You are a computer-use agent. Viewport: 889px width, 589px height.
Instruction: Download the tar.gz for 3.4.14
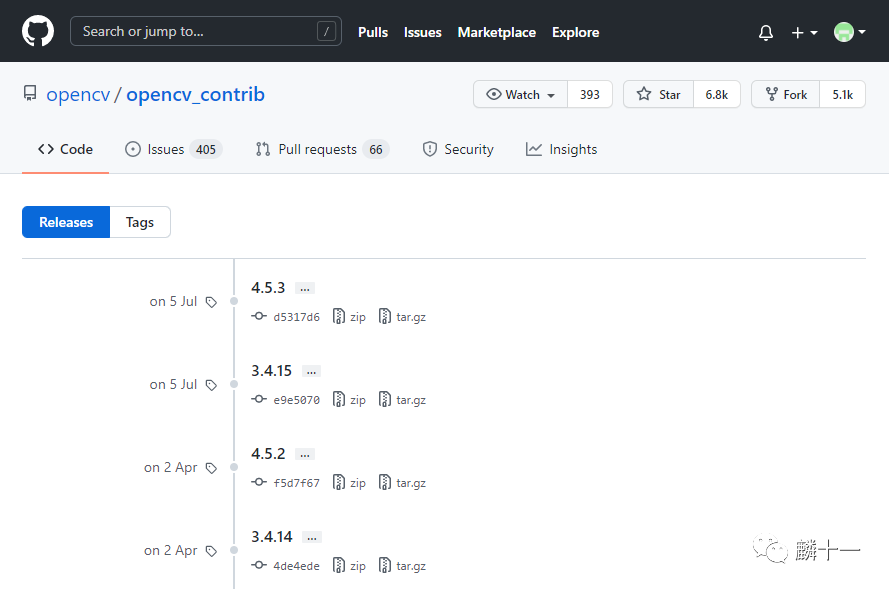(403, 565)
